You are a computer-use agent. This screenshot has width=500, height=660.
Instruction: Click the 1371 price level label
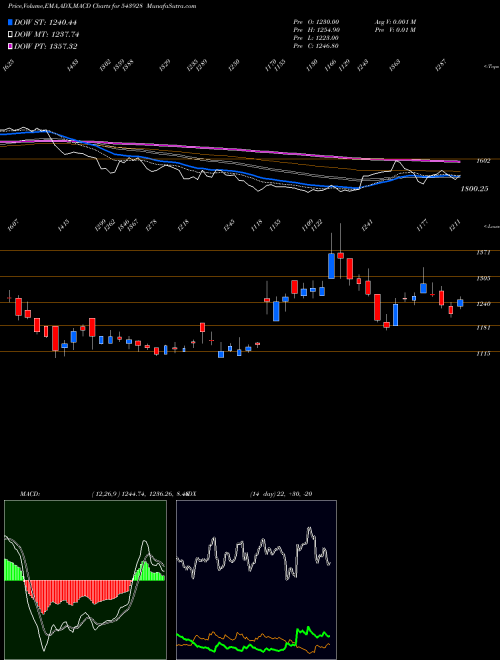[483, 253]
